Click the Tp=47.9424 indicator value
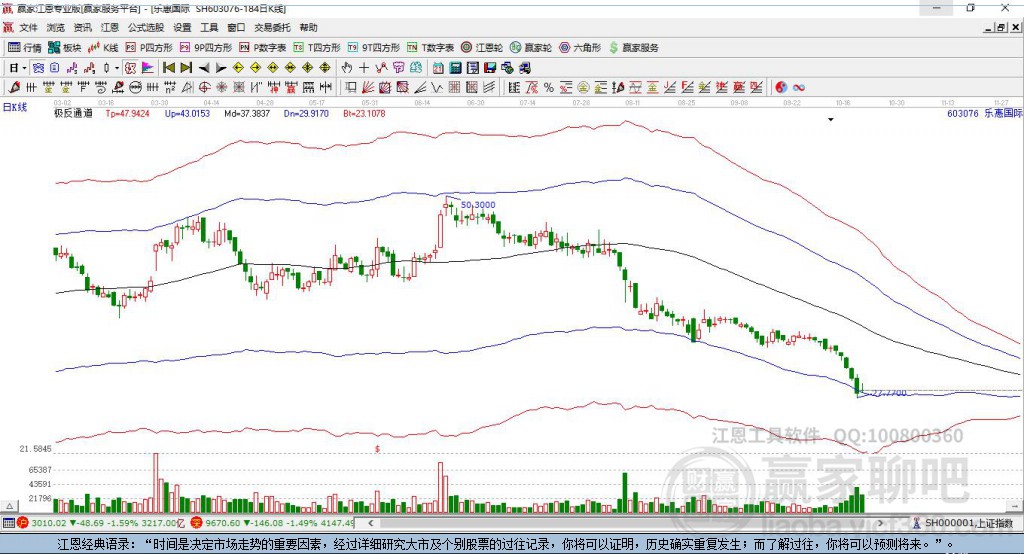1024x554 pixels. [x=127, y=113]
